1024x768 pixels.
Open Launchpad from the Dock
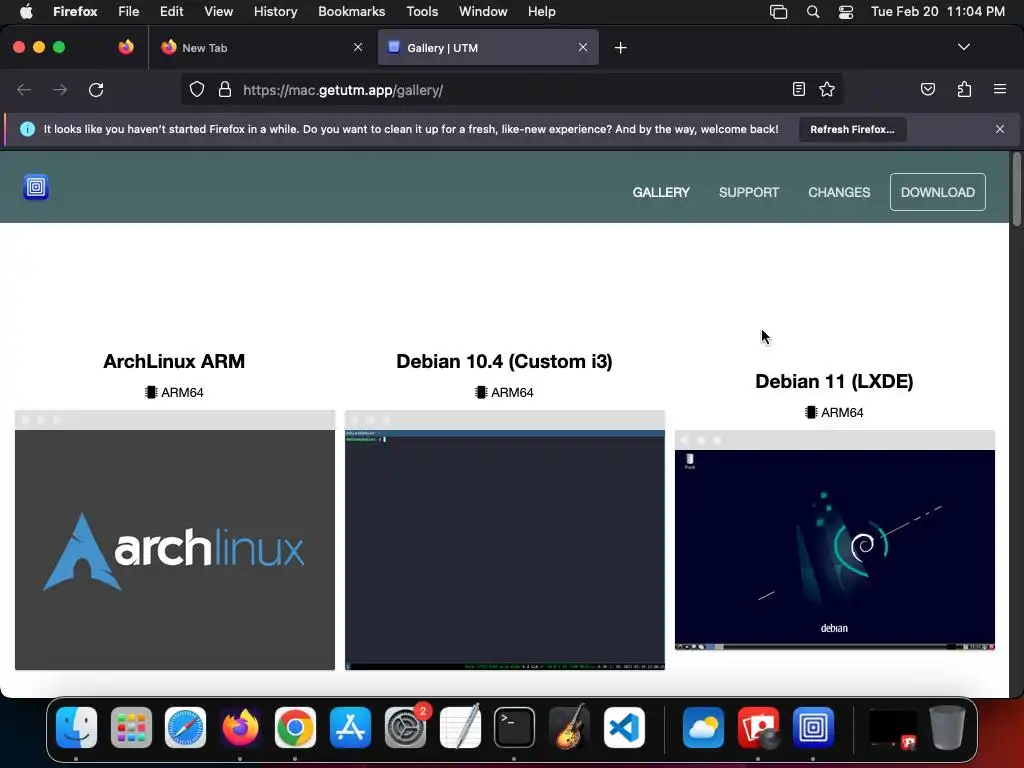coord(131,727)
